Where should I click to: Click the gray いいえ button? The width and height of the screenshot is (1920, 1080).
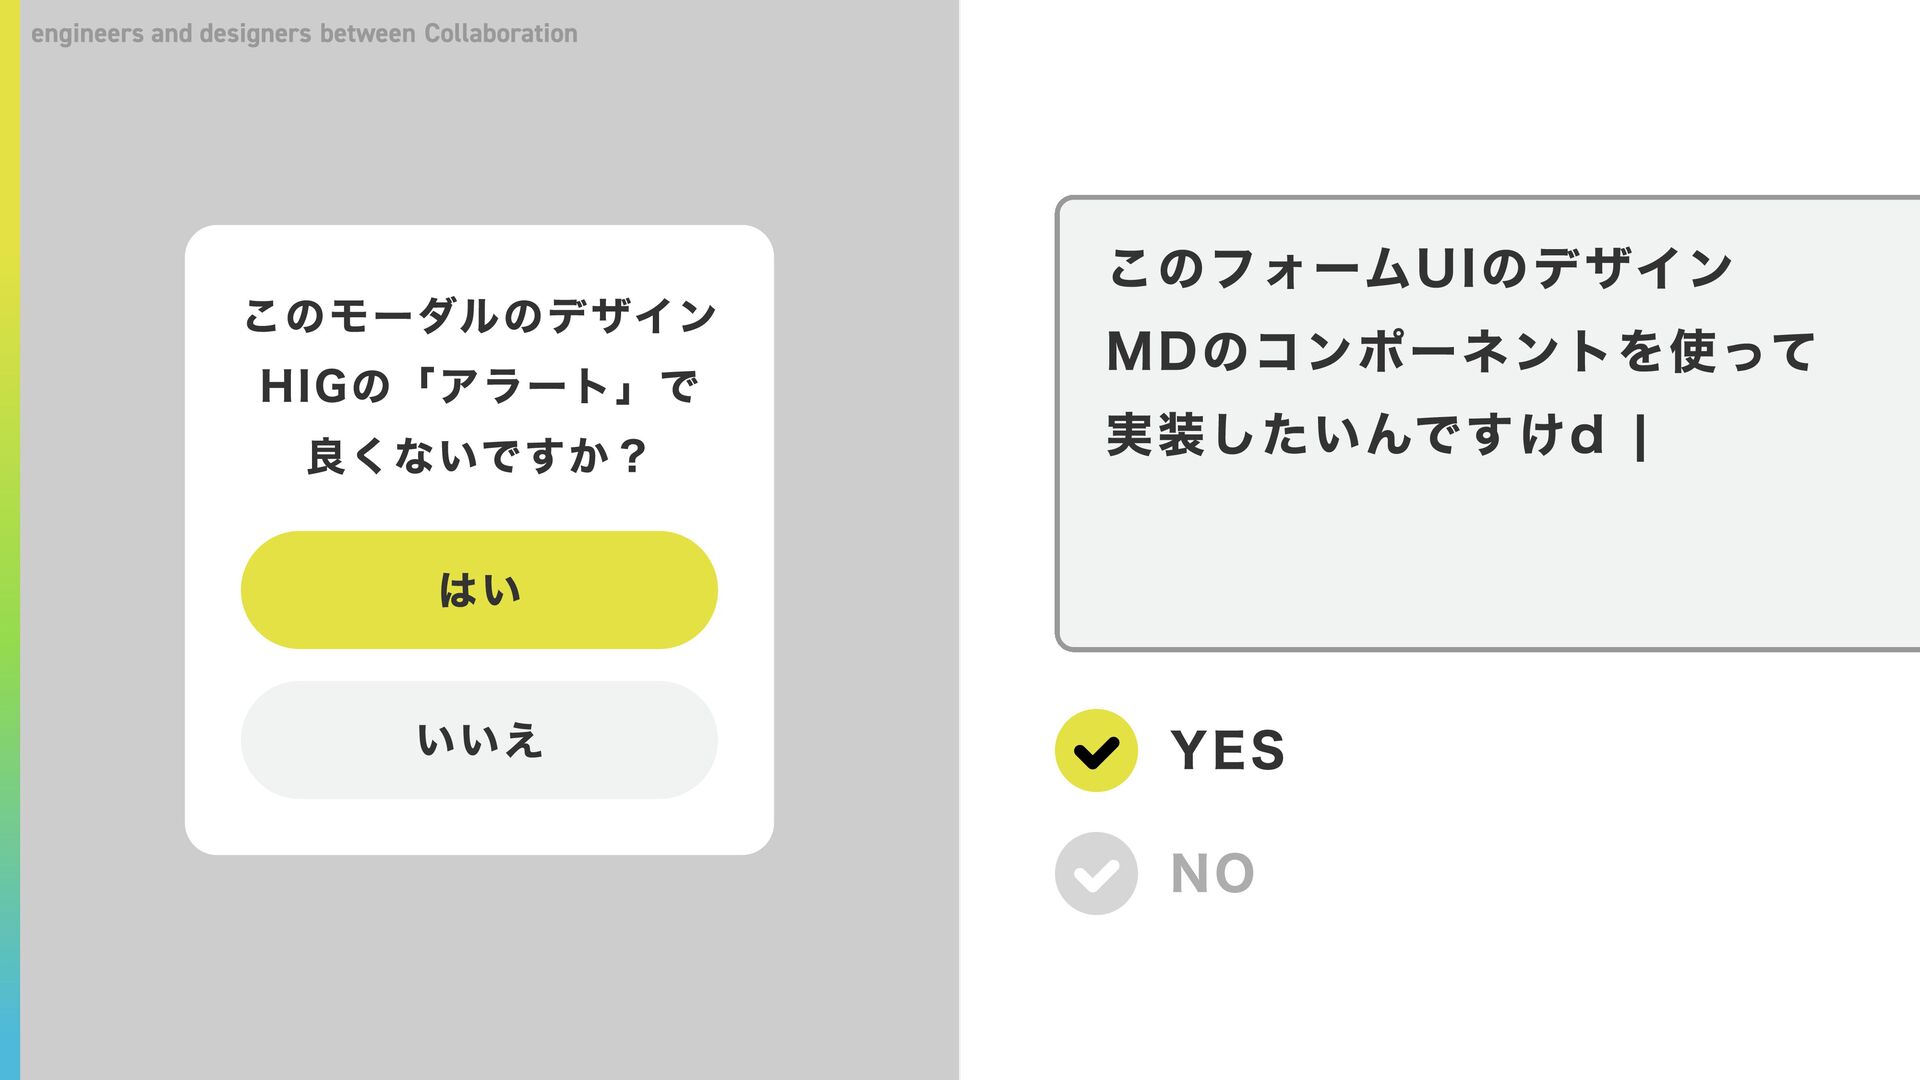(479, 740)
